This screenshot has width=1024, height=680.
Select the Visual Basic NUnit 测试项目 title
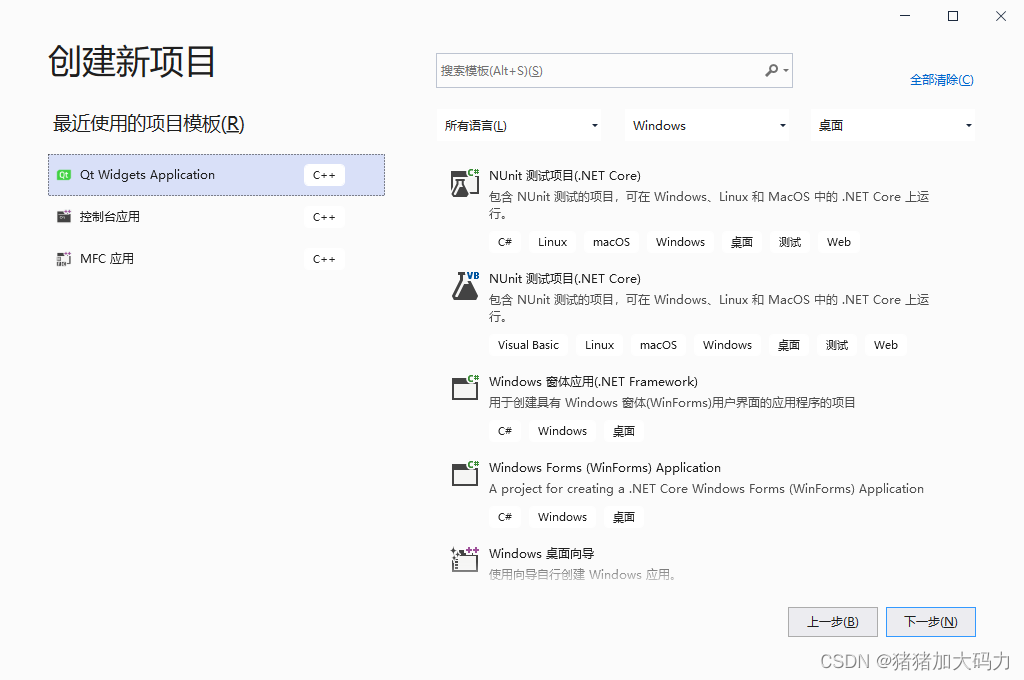[x=565, y=279]
